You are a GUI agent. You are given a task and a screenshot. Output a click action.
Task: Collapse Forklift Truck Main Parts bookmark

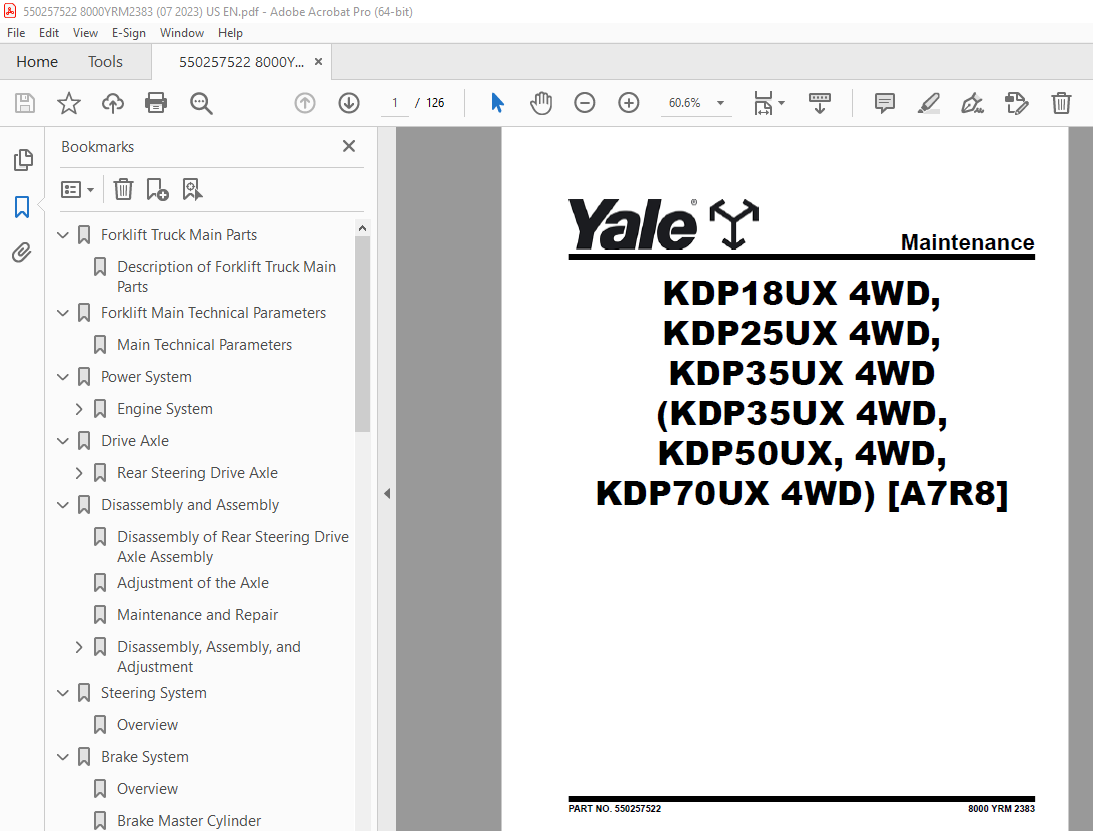[63, 235]
